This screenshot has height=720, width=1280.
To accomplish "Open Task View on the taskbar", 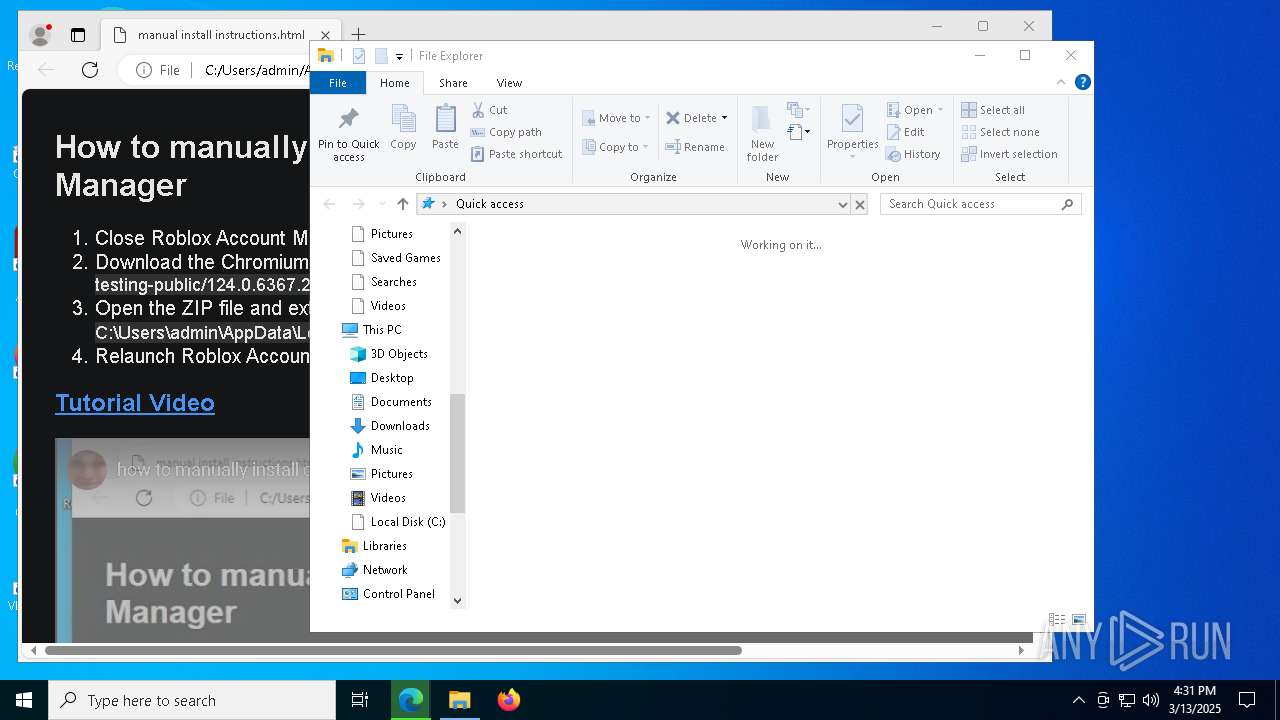I will coord(360,700).
